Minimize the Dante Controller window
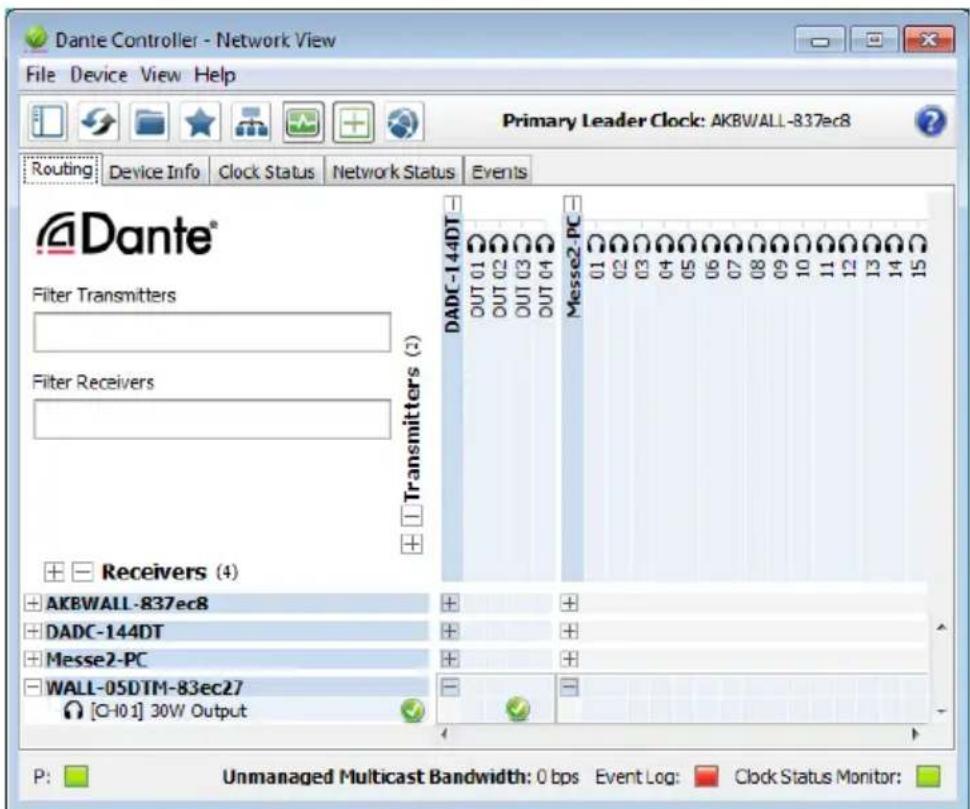Viewport: 970px width, 809px height. click(x=820, y=41)
